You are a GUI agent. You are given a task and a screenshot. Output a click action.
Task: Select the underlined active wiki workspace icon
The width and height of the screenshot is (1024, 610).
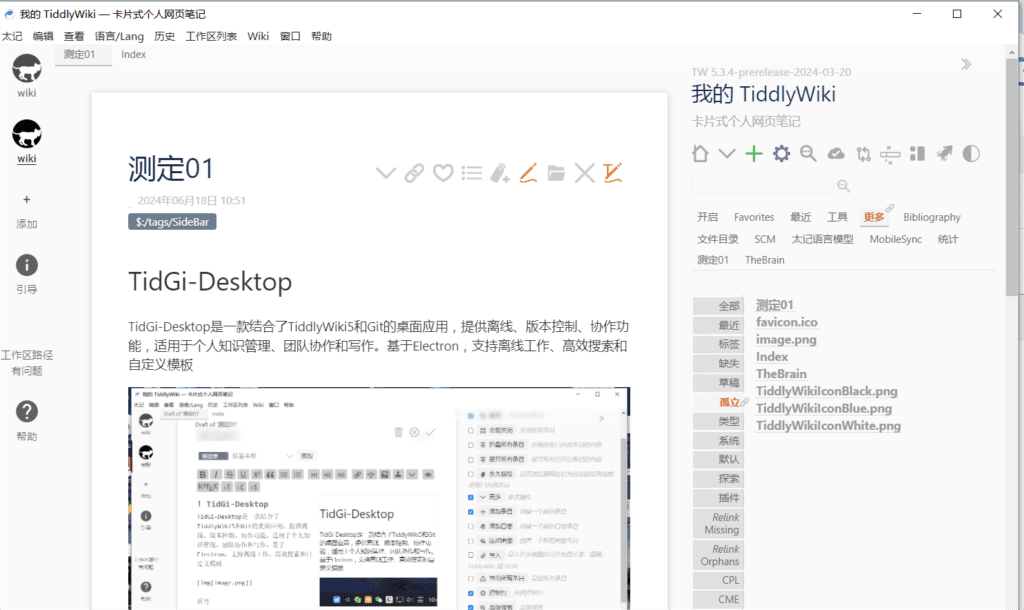tap(27, 134)
